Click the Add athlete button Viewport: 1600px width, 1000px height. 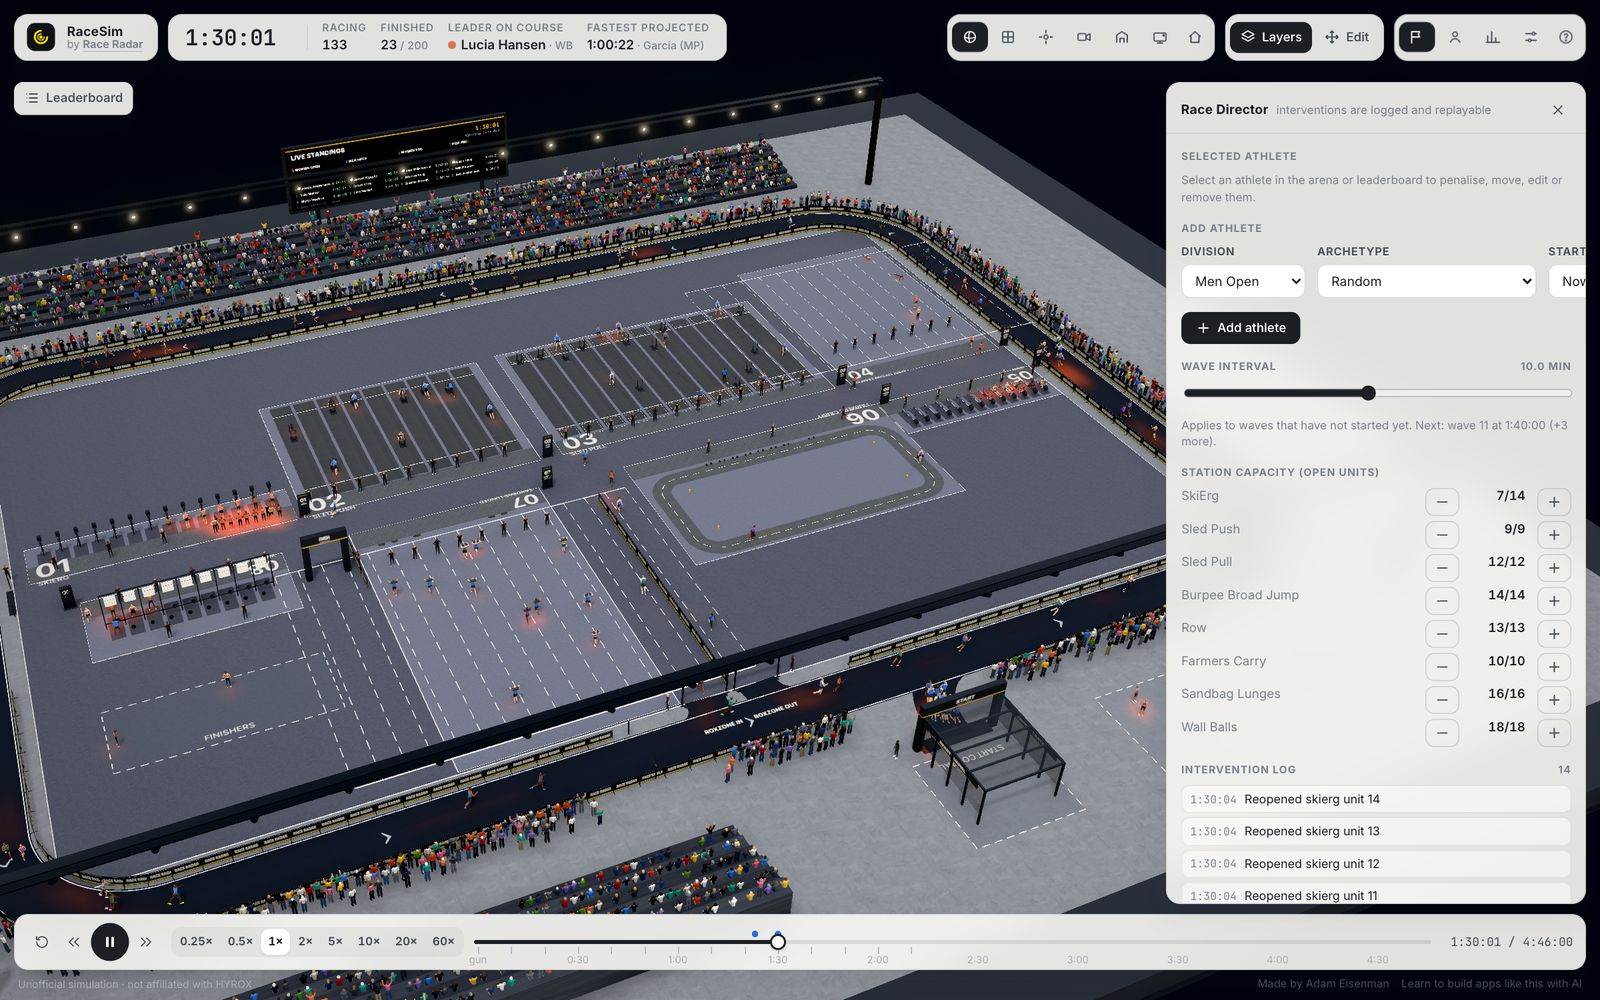[1240, 328]
